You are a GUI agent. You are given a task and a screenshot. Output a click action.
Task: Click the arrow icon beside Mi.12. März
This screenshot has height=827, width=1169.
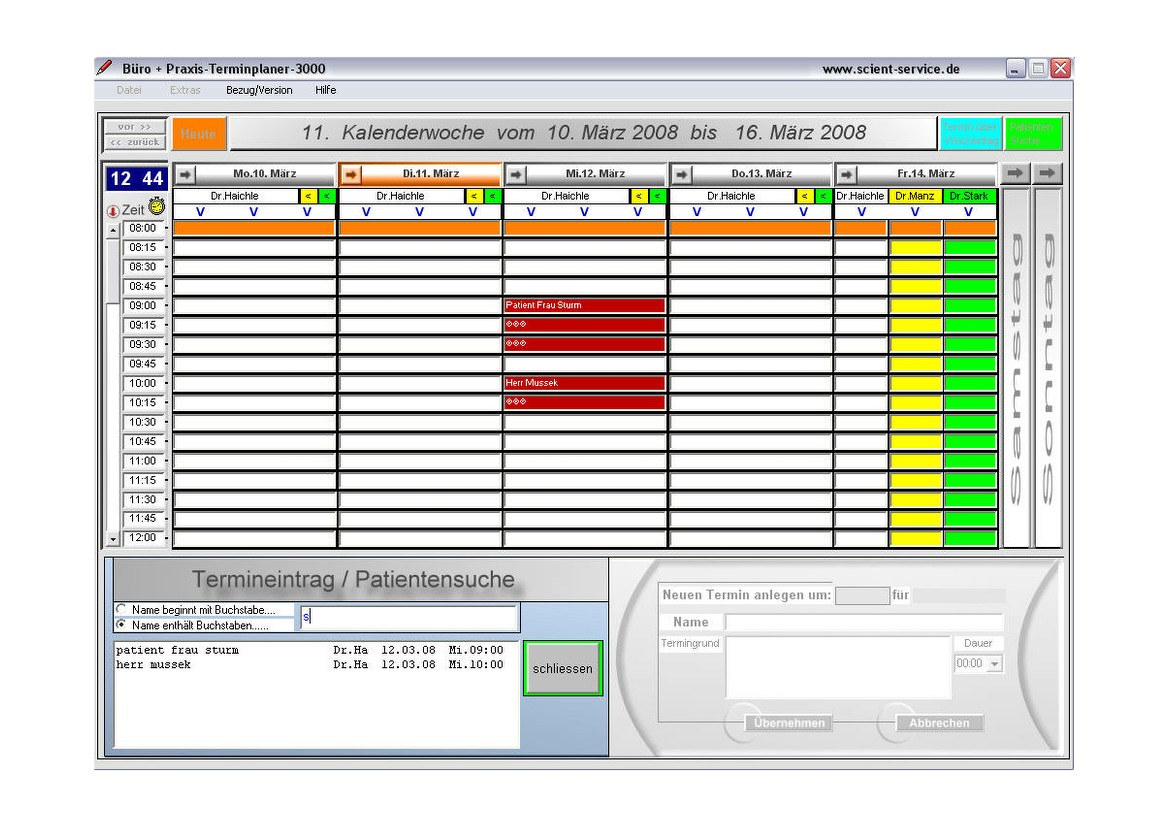click(x=516, y=174)
